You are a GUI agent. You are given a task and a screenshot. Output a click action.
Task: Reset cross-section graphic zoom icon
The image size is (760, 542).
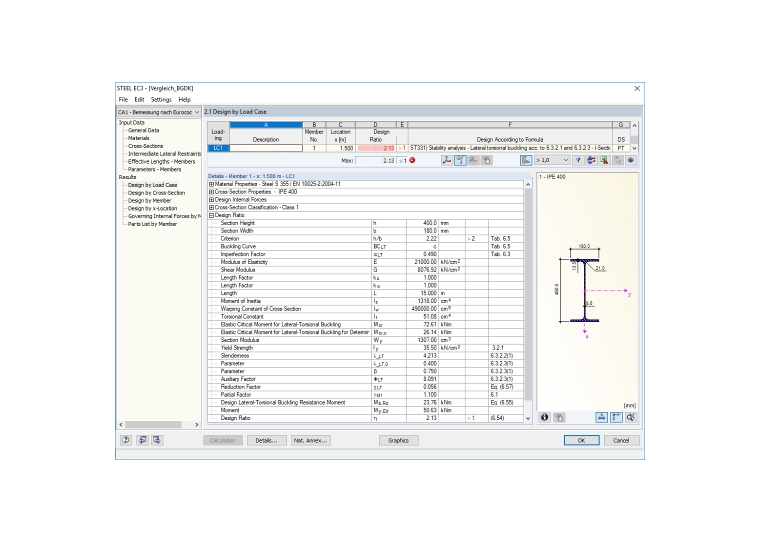[631, 417]
